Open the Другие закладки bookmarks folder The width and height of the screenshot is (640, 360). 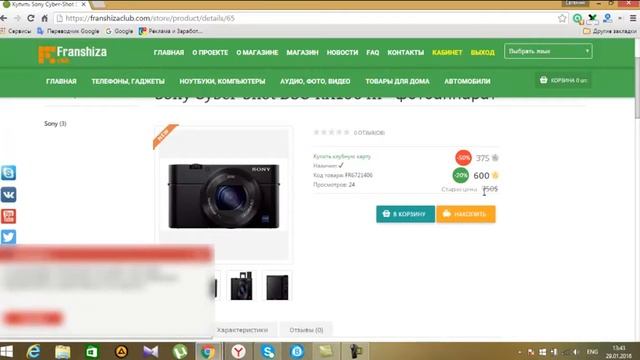[610, 31]
